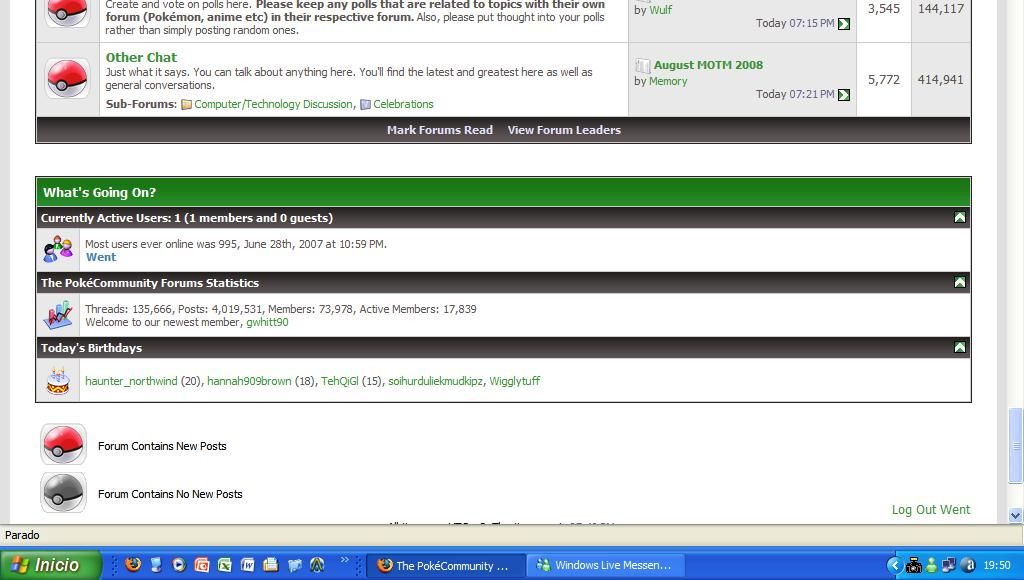Click the Messenger buddy tray icon
Image resolution: width=1024 pixels, height=580 pixels.
tap(931, 565)
